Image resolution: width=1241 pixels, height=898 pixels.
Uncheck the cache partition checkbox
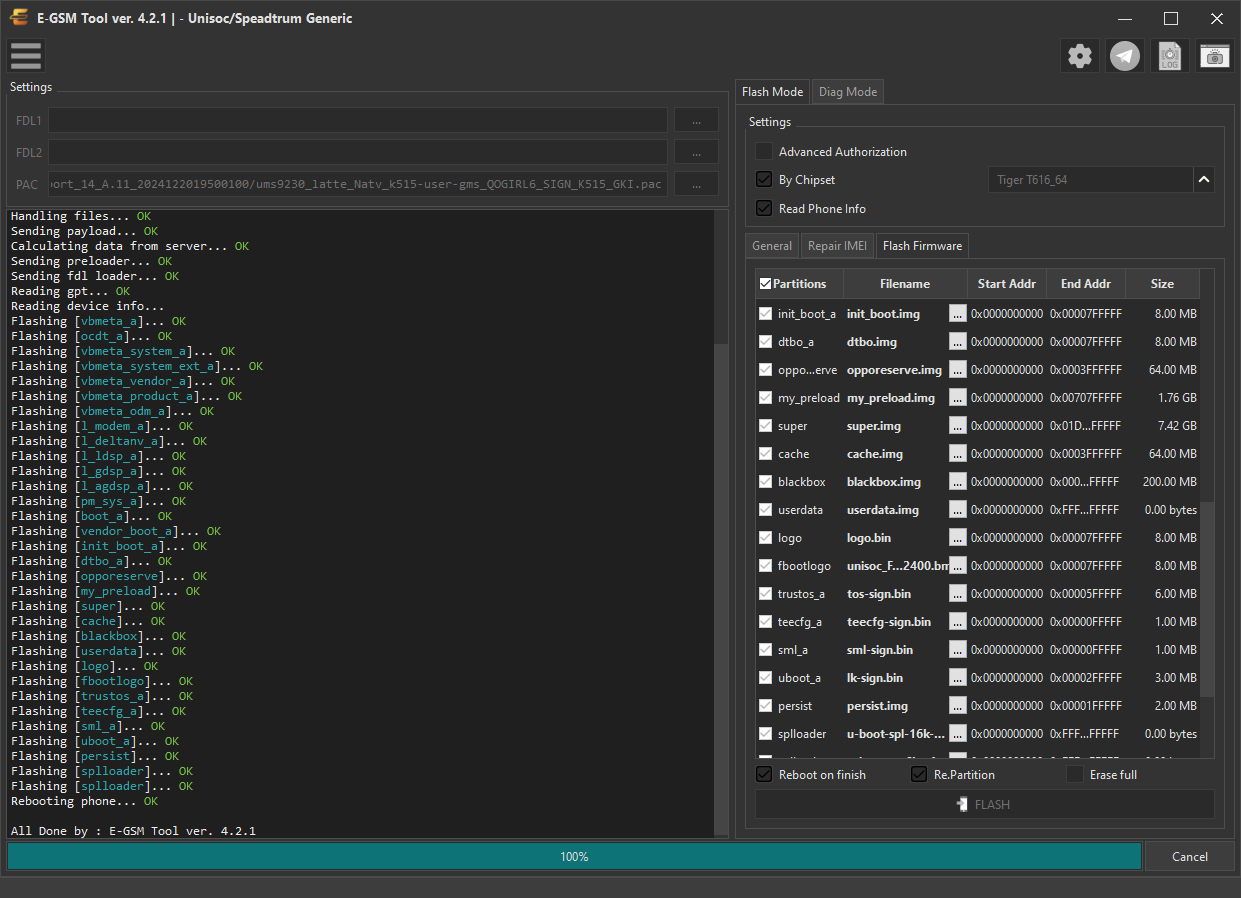(x=766, y=454)
